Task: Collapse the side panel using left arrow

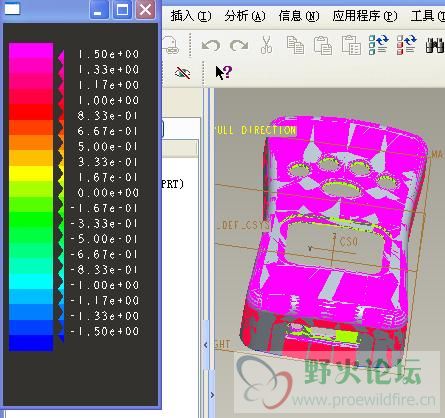Action: pos(206,345)
